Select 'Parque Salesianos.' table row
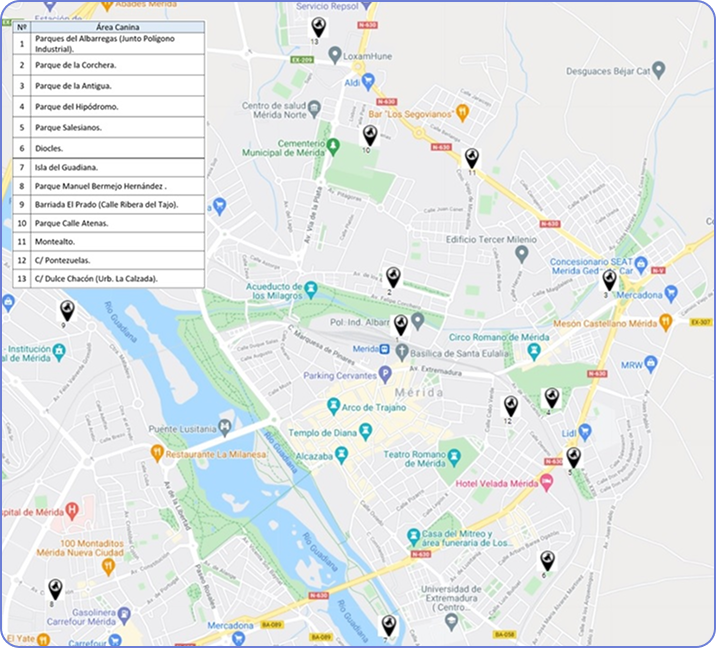716x648 pixels. 109,127
